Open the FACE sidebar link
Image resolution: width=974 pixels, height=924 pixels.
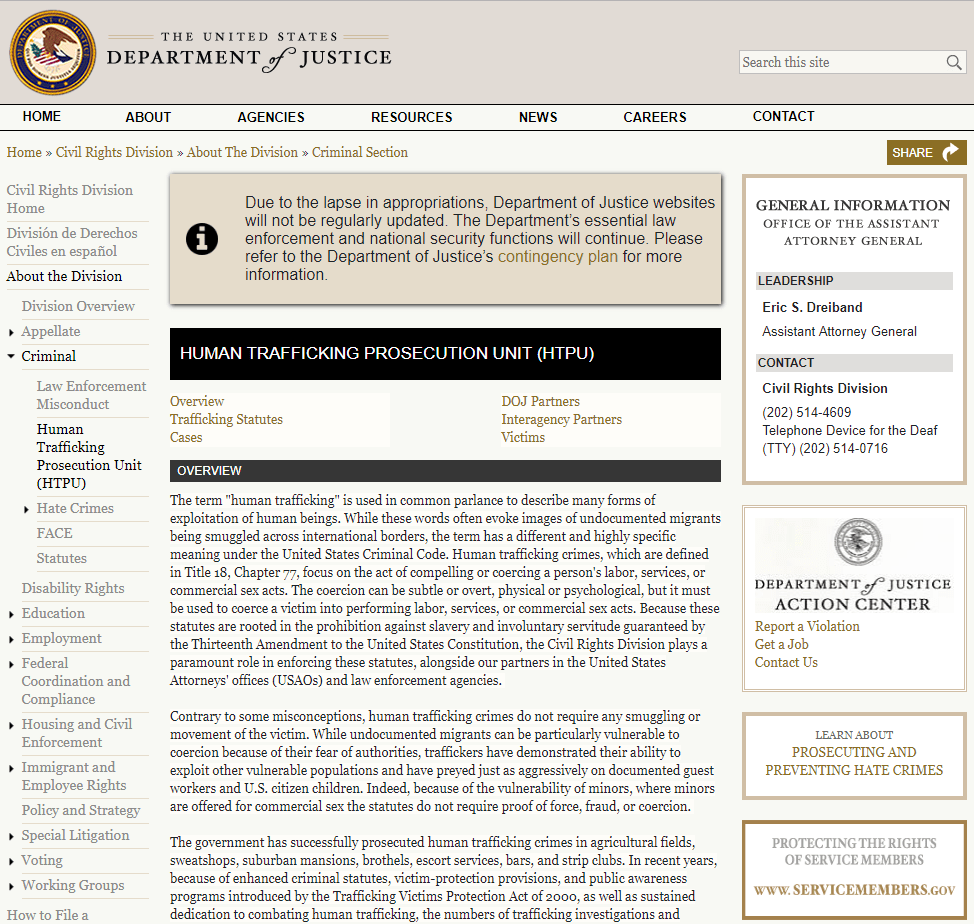pos(54,533)
